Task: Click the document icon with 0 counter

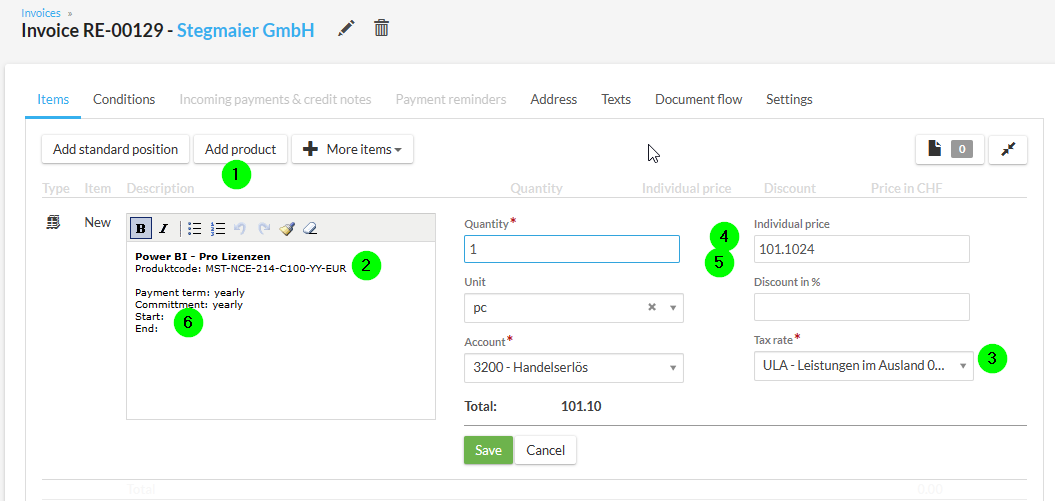Action: tap(949, 149)
